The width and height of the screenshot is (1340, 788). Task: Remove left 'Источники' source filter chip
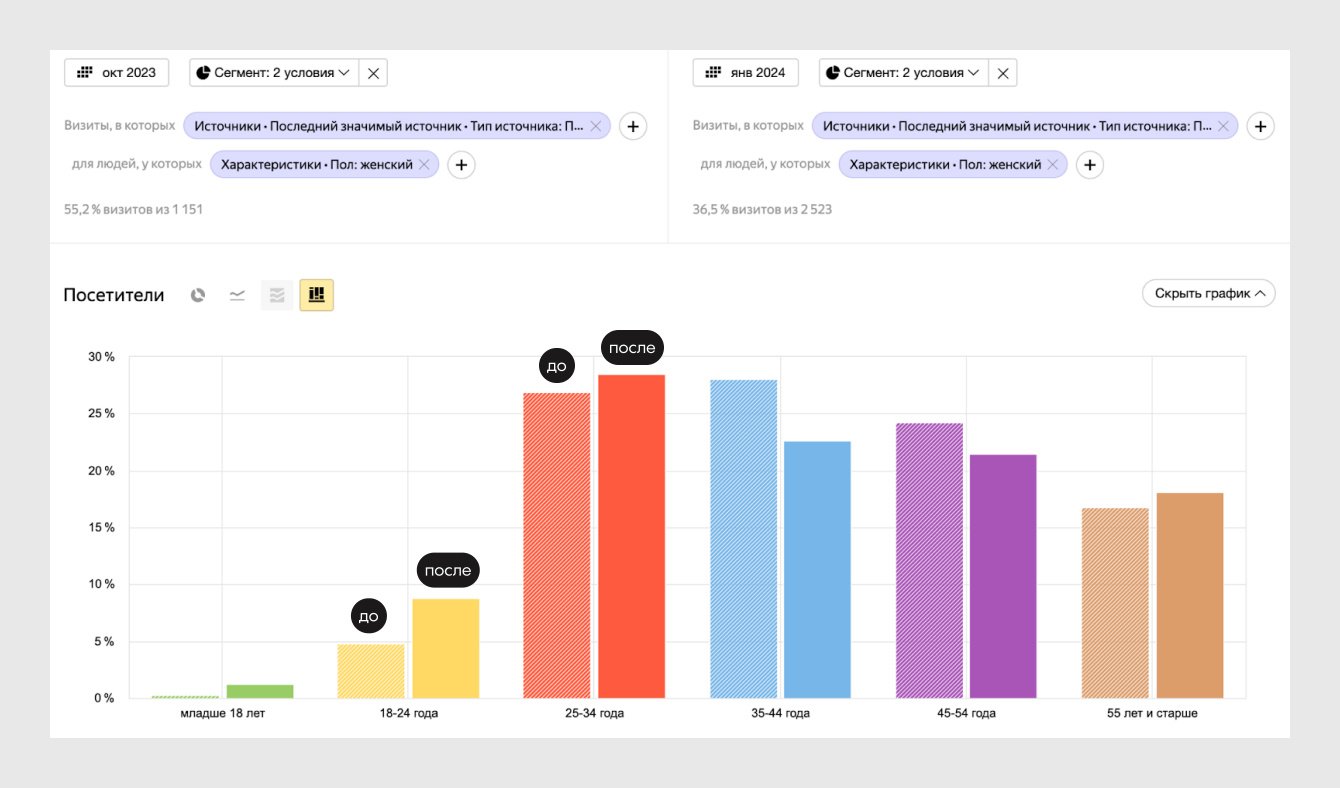(x=596, y=126)
